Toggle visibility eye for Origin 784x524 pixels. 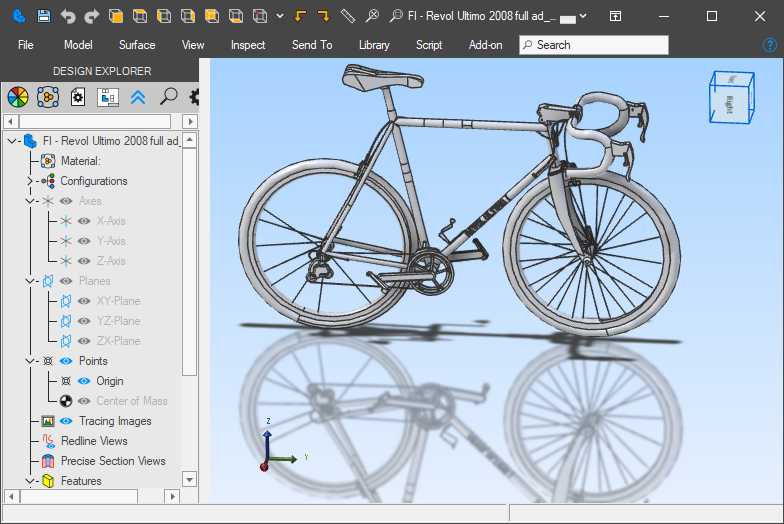tap(84, 381)
